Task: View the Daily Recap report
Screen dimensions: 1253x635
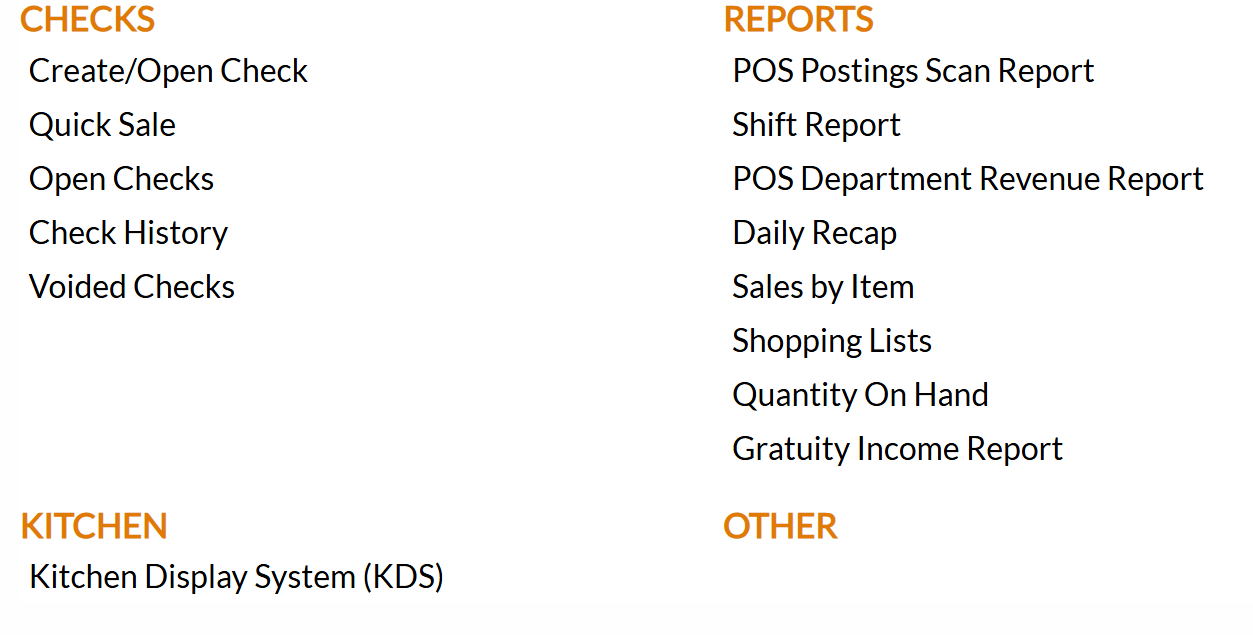Action: [x=814, y=233]
